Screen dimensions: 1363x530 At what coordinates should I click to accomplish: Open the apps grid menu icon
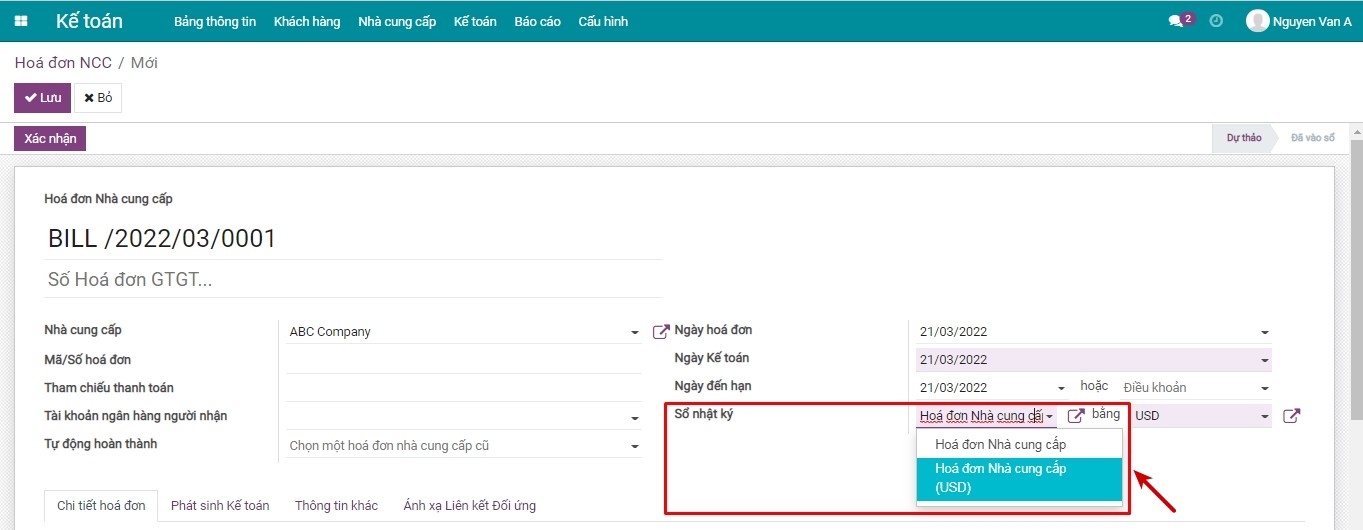click(x=21, y=21)
